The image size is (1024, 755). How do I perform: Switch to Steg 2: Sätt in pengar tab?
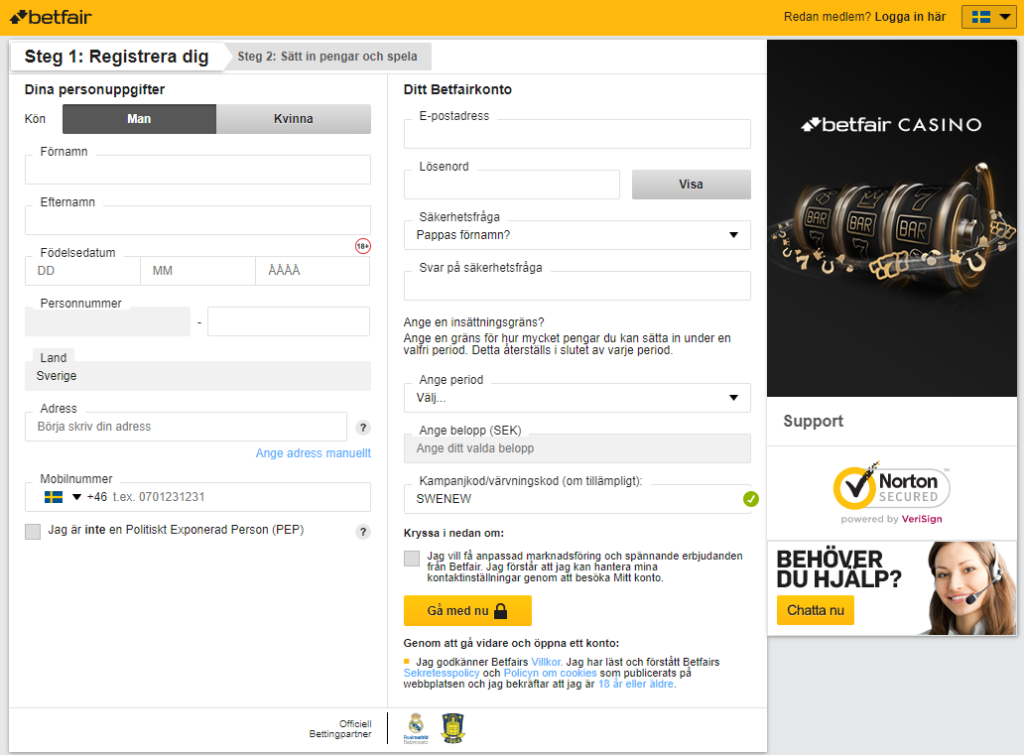(327, 57)
